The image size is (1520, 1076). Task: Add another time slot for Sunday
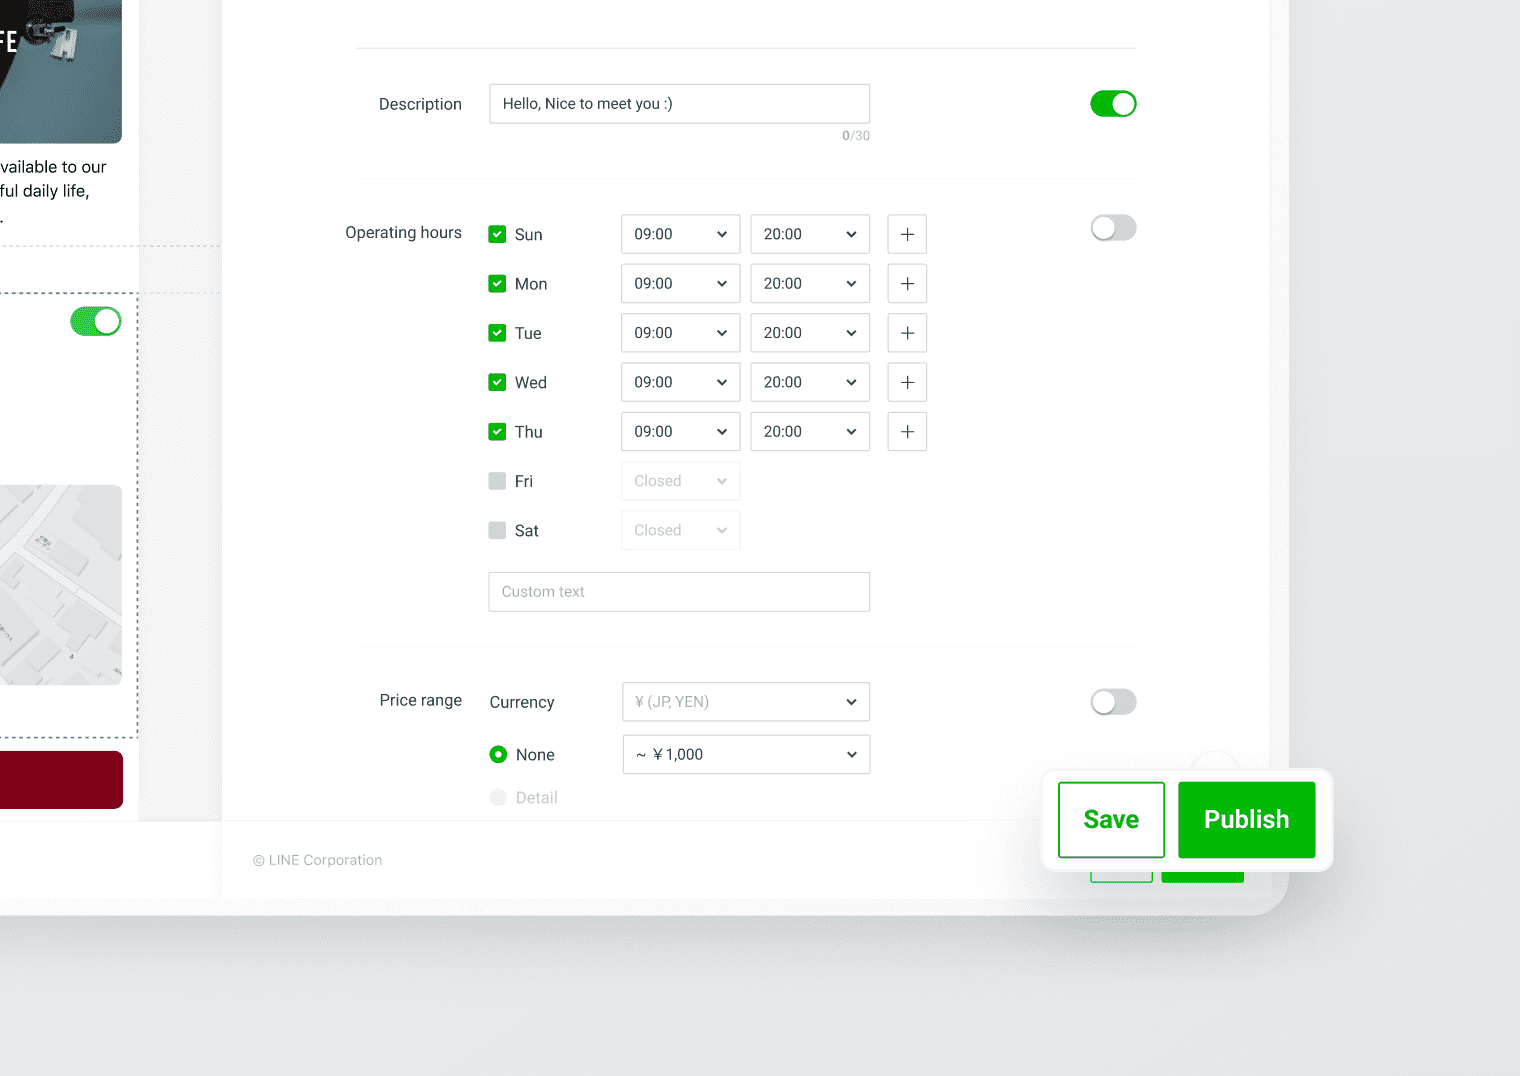tap(907, 234)
